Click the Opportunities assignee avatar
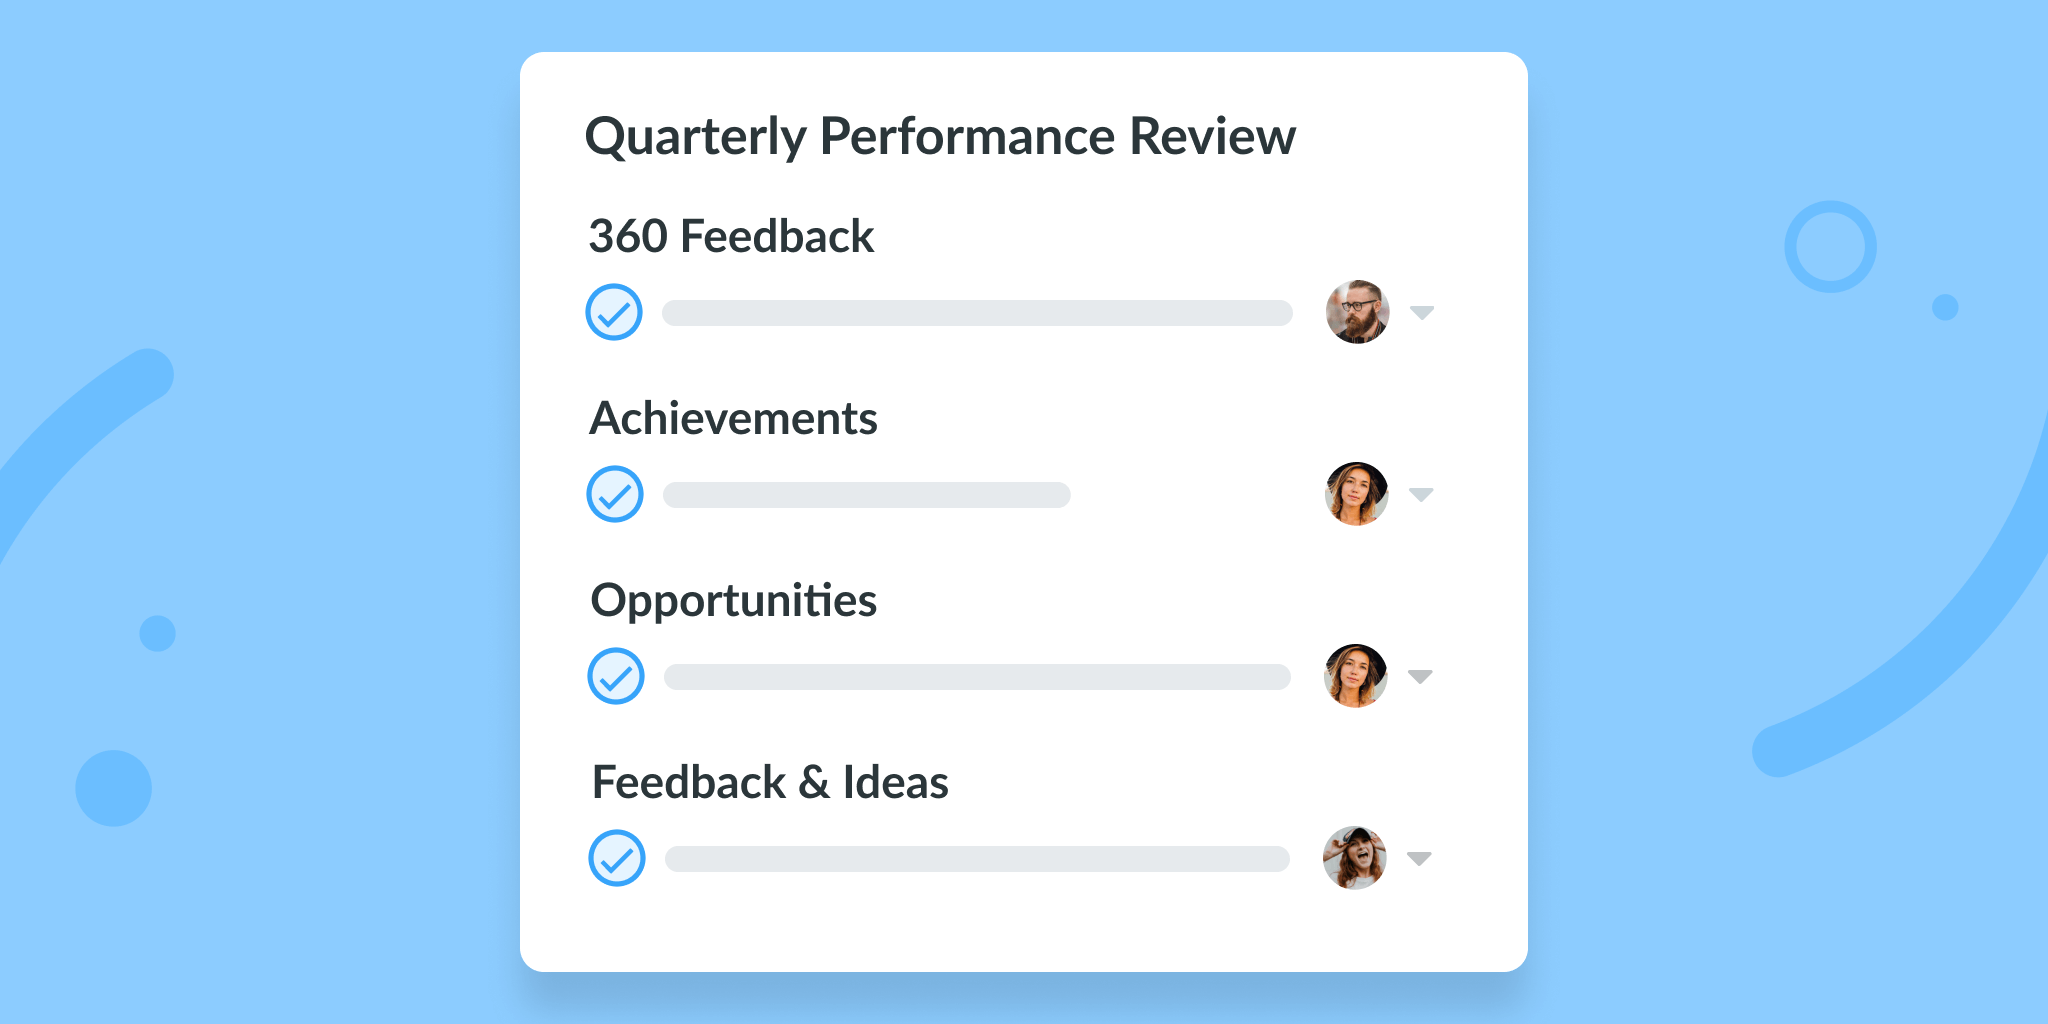The image size is (2048, 1024). [x=1355, y=676]
